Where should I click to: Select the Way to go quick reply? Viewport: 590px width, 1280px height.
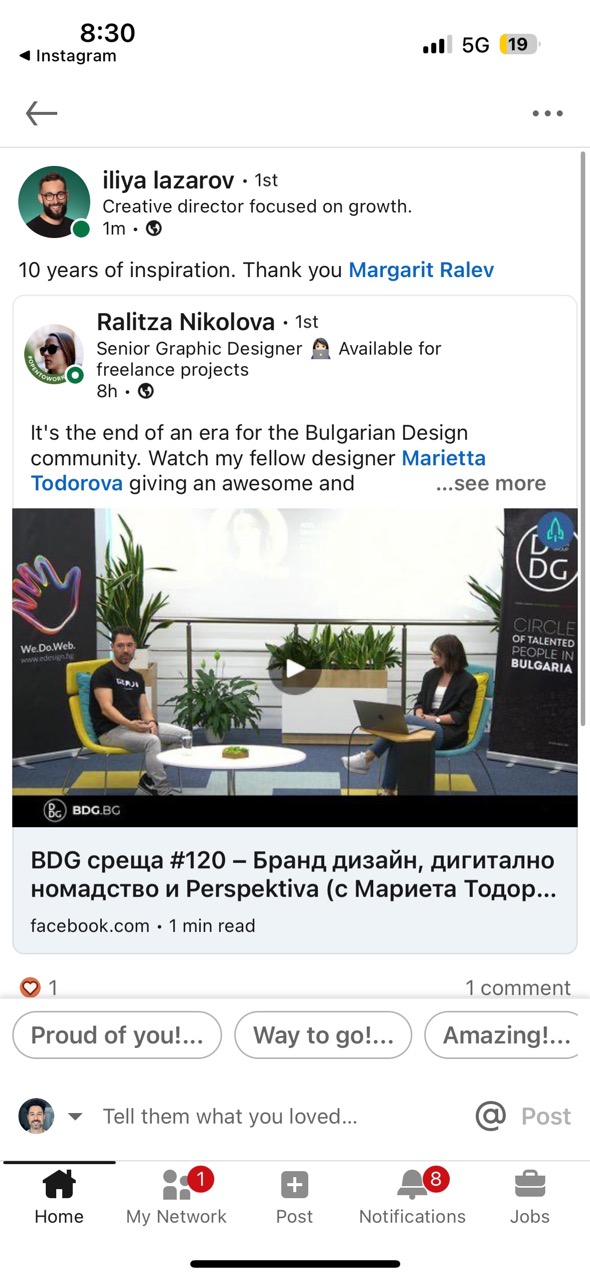(323, 1035)
